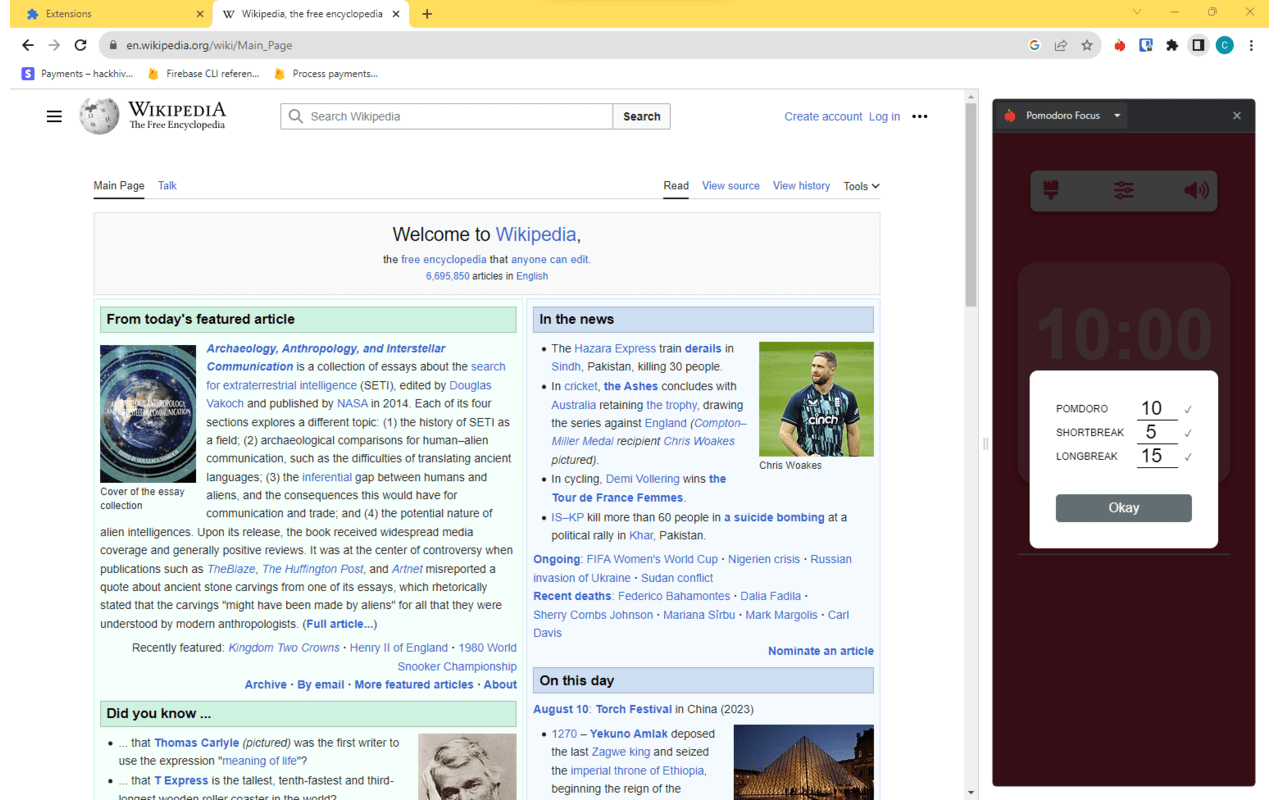Confirm Pomodoro duration checkmark
Viewport: 1280px width, 800px height.
point(1188,409)
